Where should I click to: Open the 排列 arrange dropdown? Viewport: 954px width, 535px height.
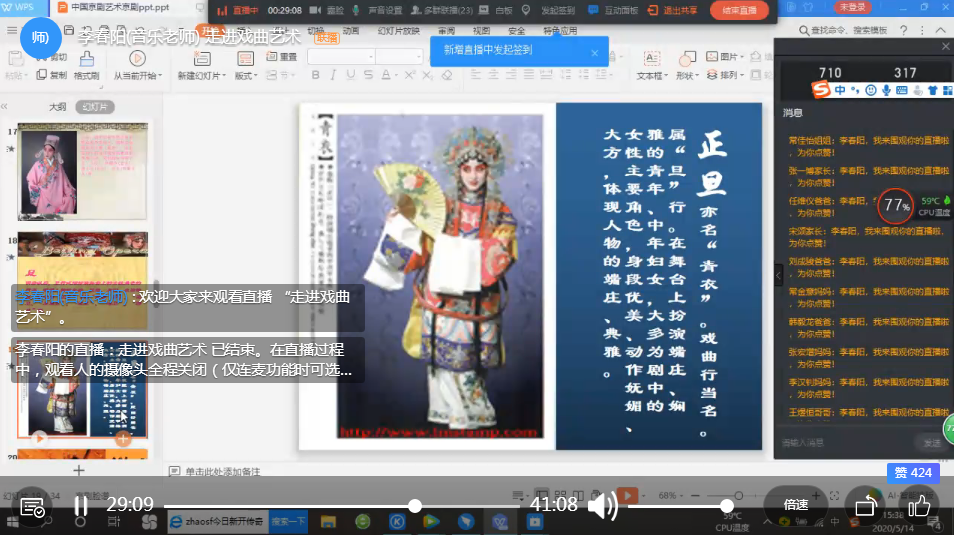click(x=725, y=75)
